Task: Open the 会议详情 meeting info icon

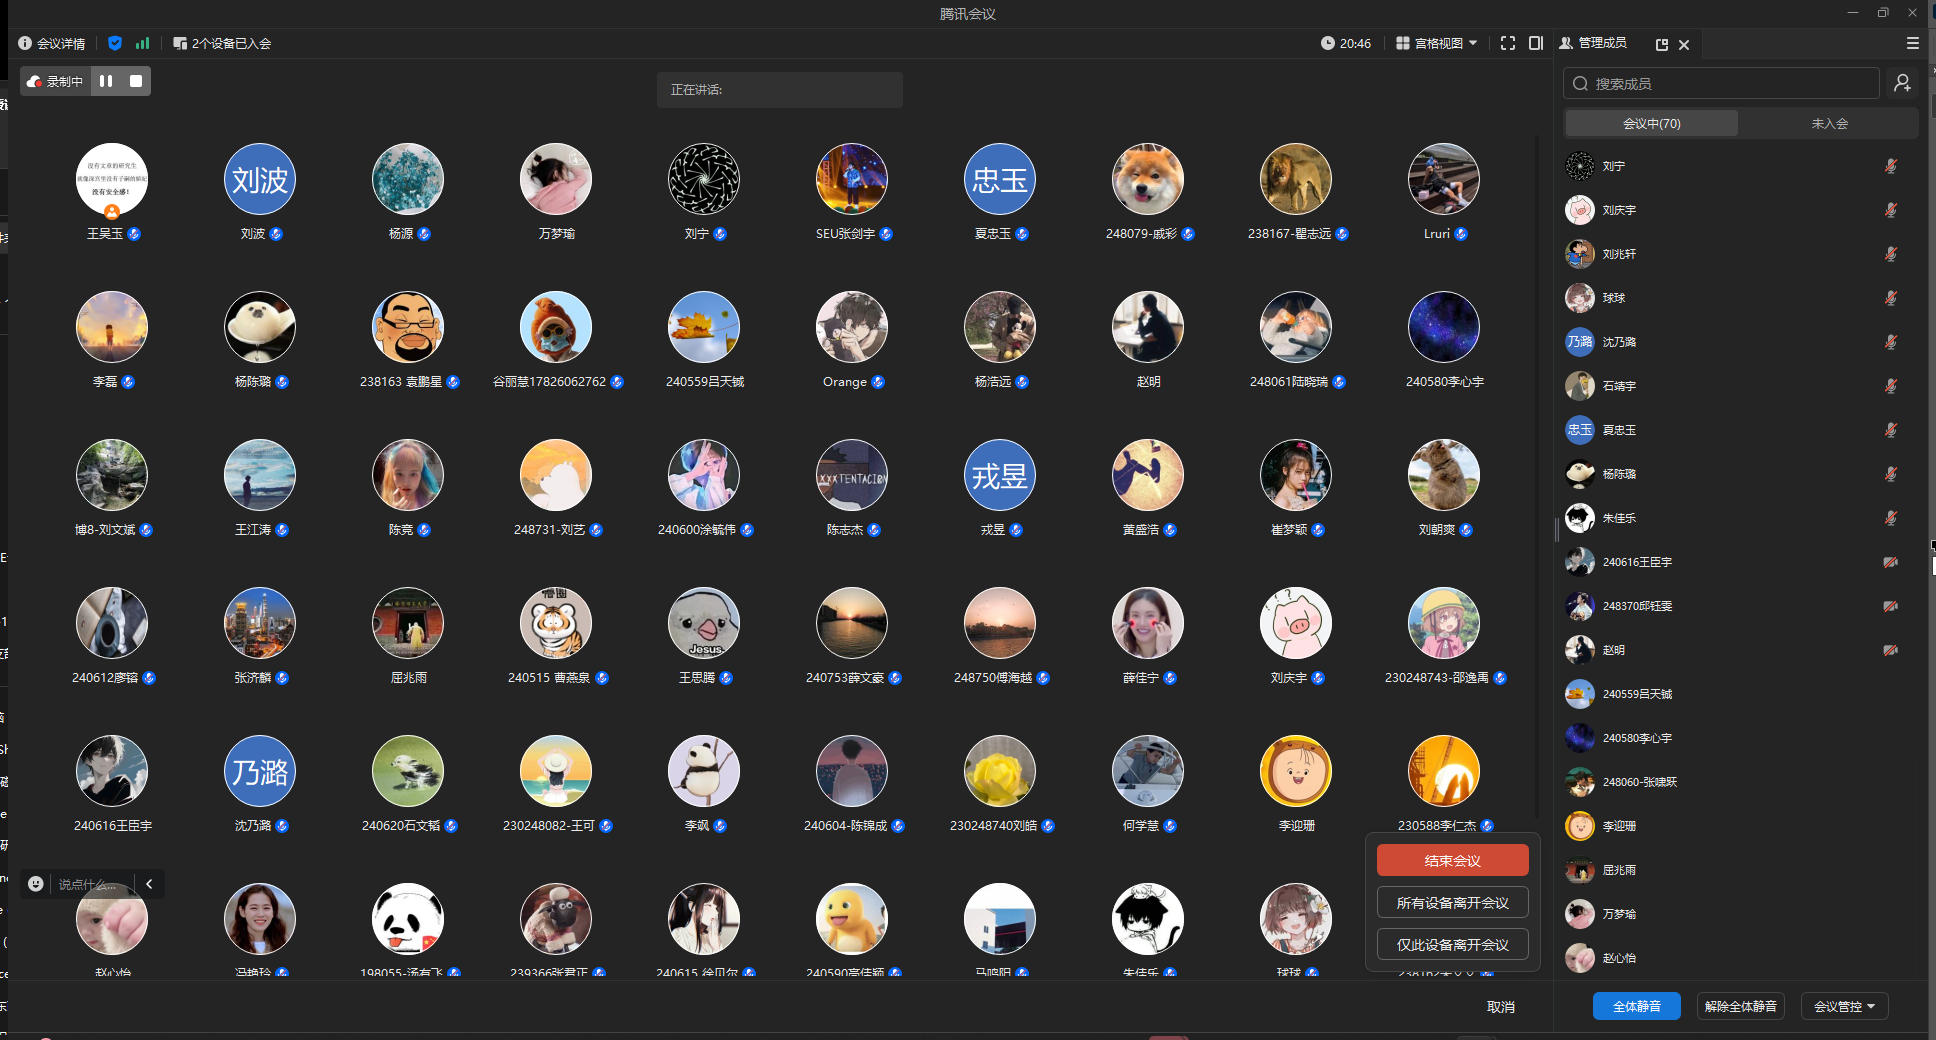Action: pos(25,43)
